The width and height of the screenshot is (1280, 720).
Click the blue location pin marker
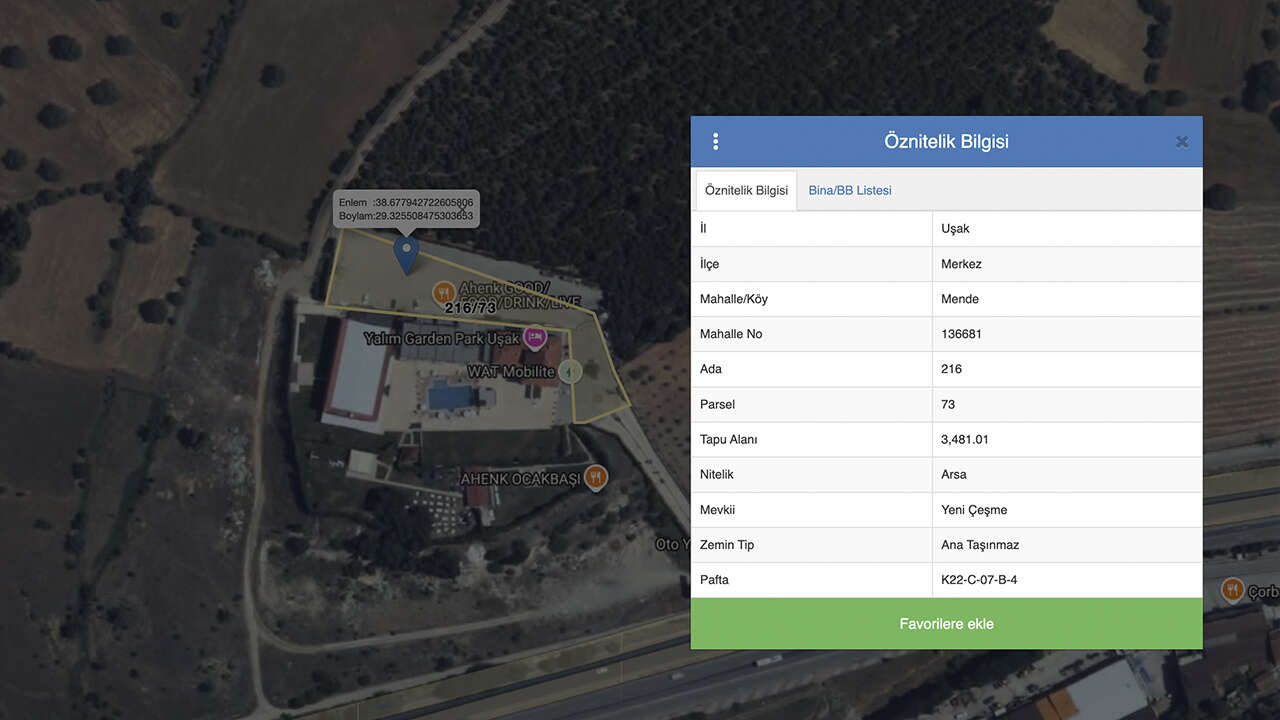click(x=405, y=255)
